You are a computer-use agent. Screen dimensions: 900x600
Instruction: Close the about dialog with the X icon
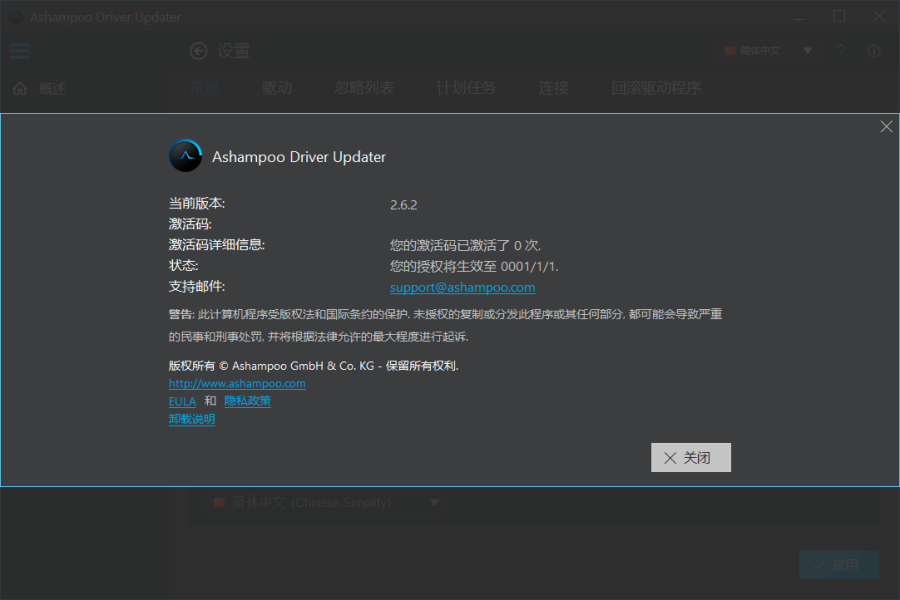(886, 126)
